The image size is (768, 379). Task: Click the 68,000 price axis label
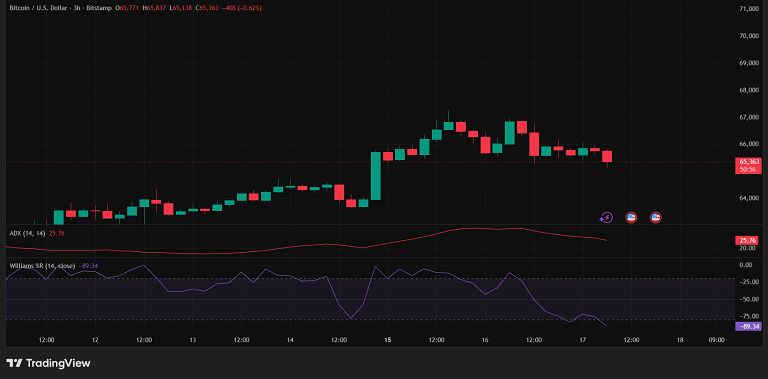pyautogui.click(x=749, y=90)
